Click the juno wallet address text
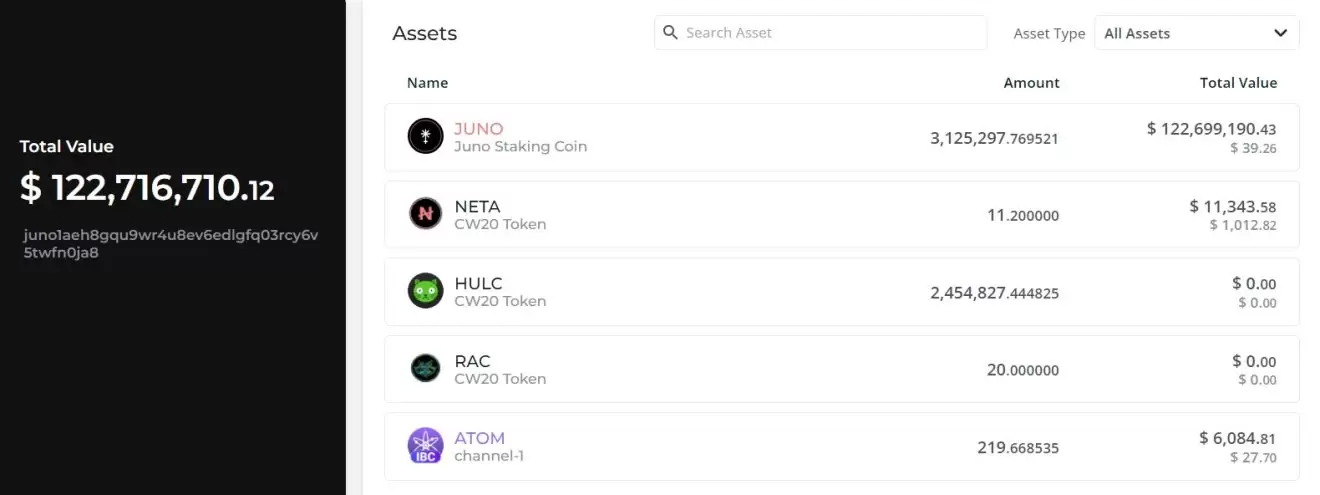 coord(170,244)
